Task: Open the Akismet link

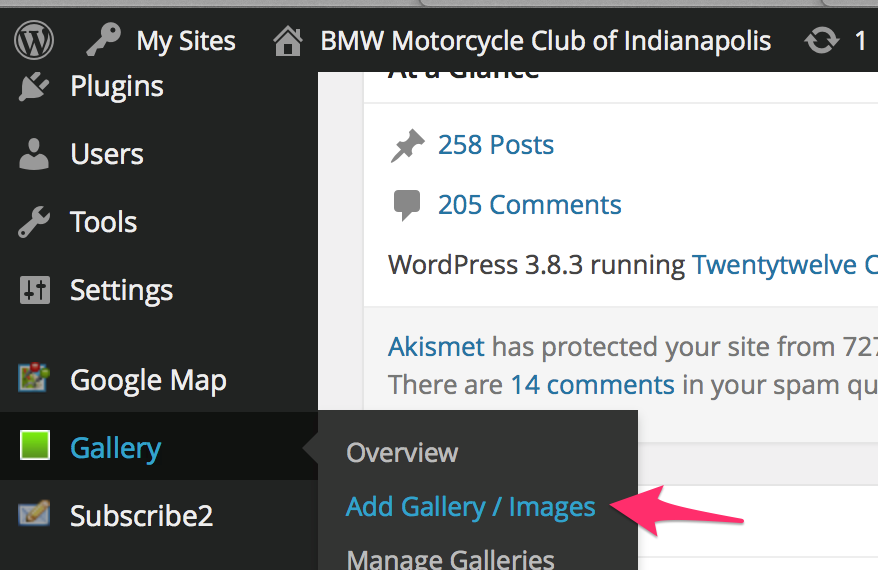Action: (x=436, y=347)
